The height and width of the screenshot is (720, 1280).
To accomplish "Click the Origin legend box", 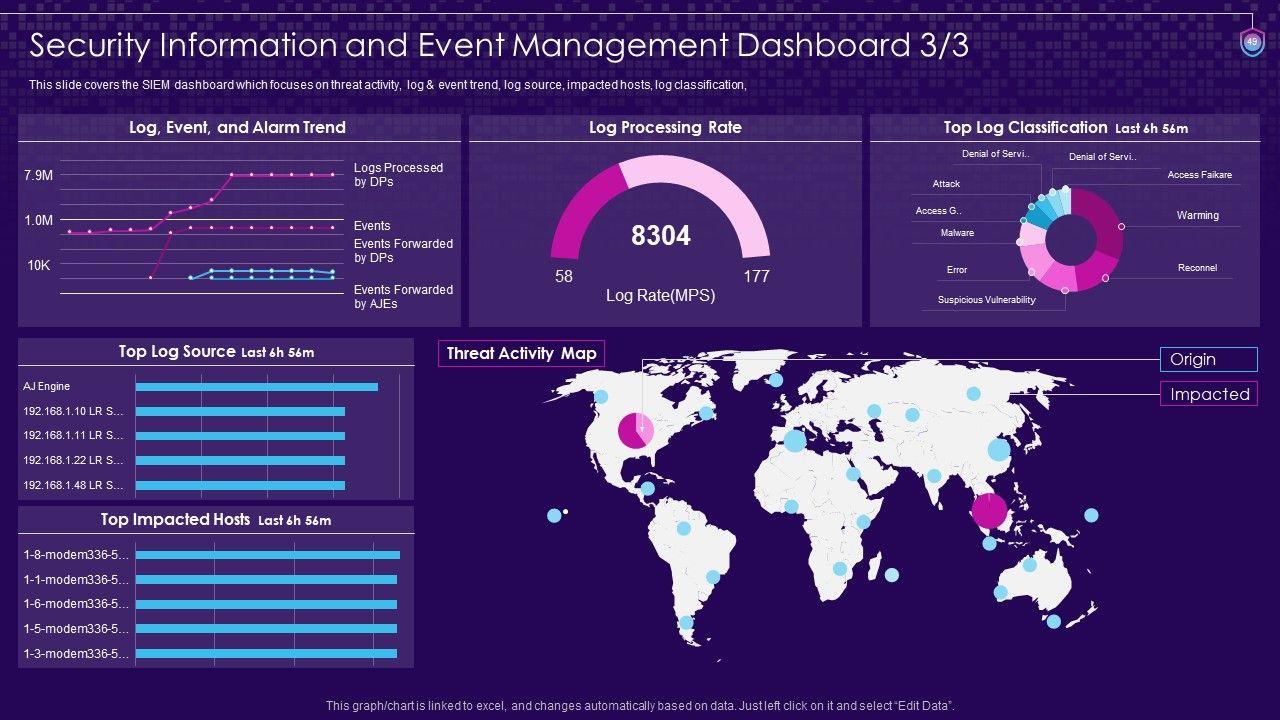I will tap(1208, 360).
